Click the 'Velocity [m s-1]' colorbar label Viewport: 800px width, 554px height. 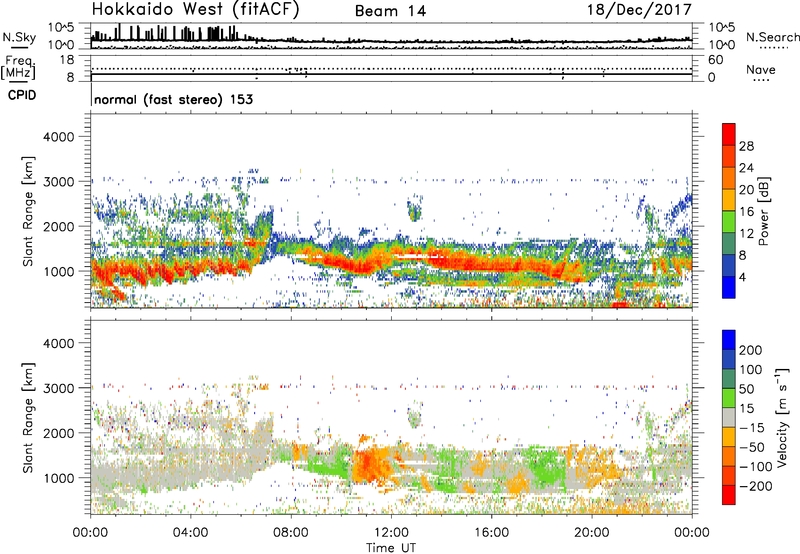pyautogui.click(x=781, y=417)
